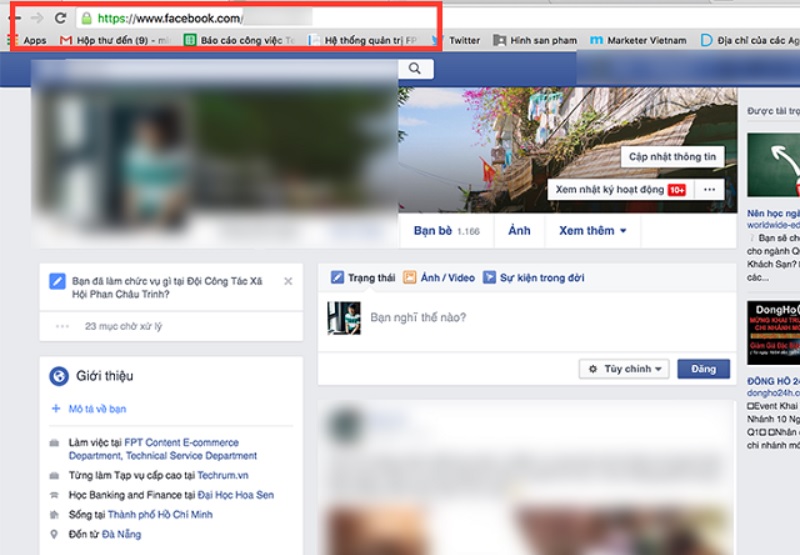Open the Báo cáo công việc bookmark
Screen dimensions: 800x555
point(240,40)
